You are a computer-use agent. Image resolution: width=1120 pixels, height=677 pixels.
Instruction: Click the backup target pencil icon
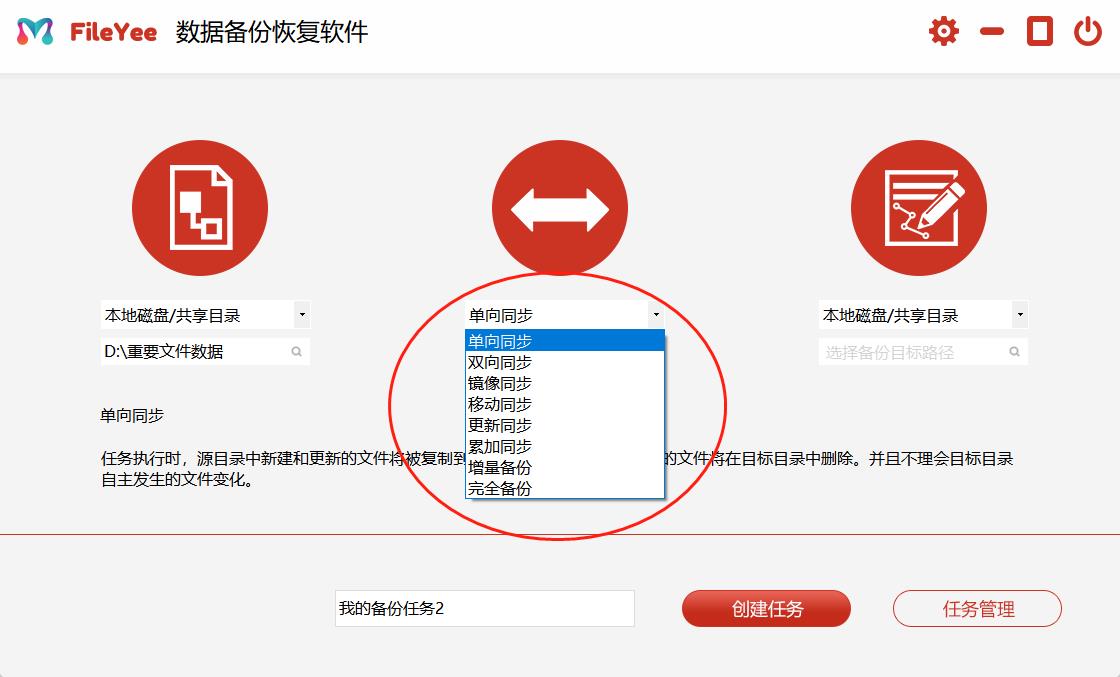[919, 207]
